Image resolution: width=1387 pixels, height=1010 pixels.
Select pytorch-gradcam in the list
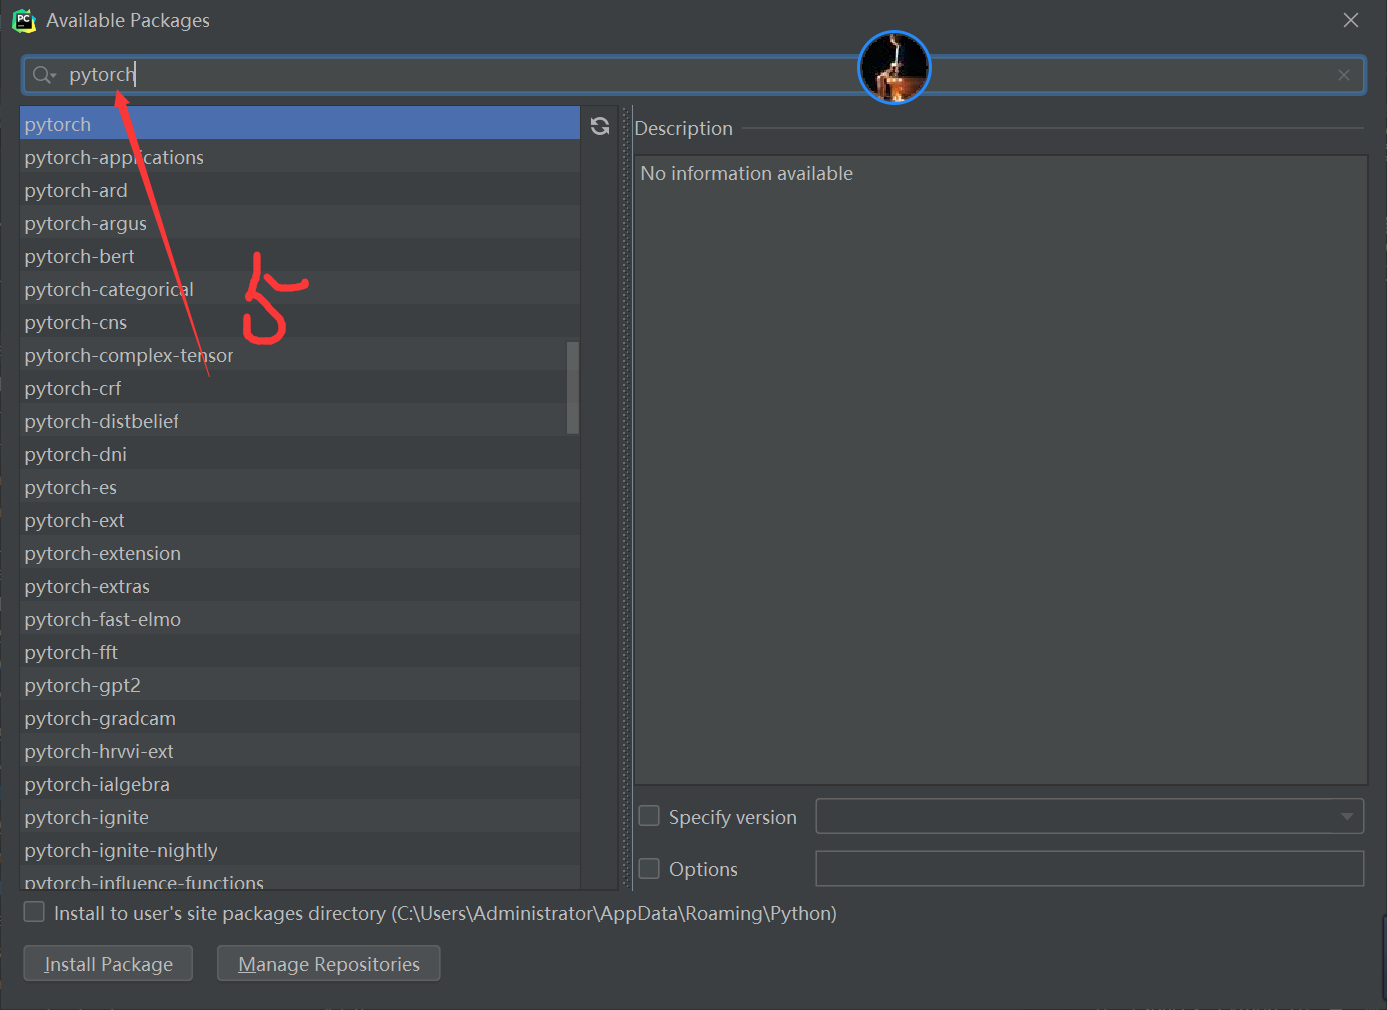[300, 718]
